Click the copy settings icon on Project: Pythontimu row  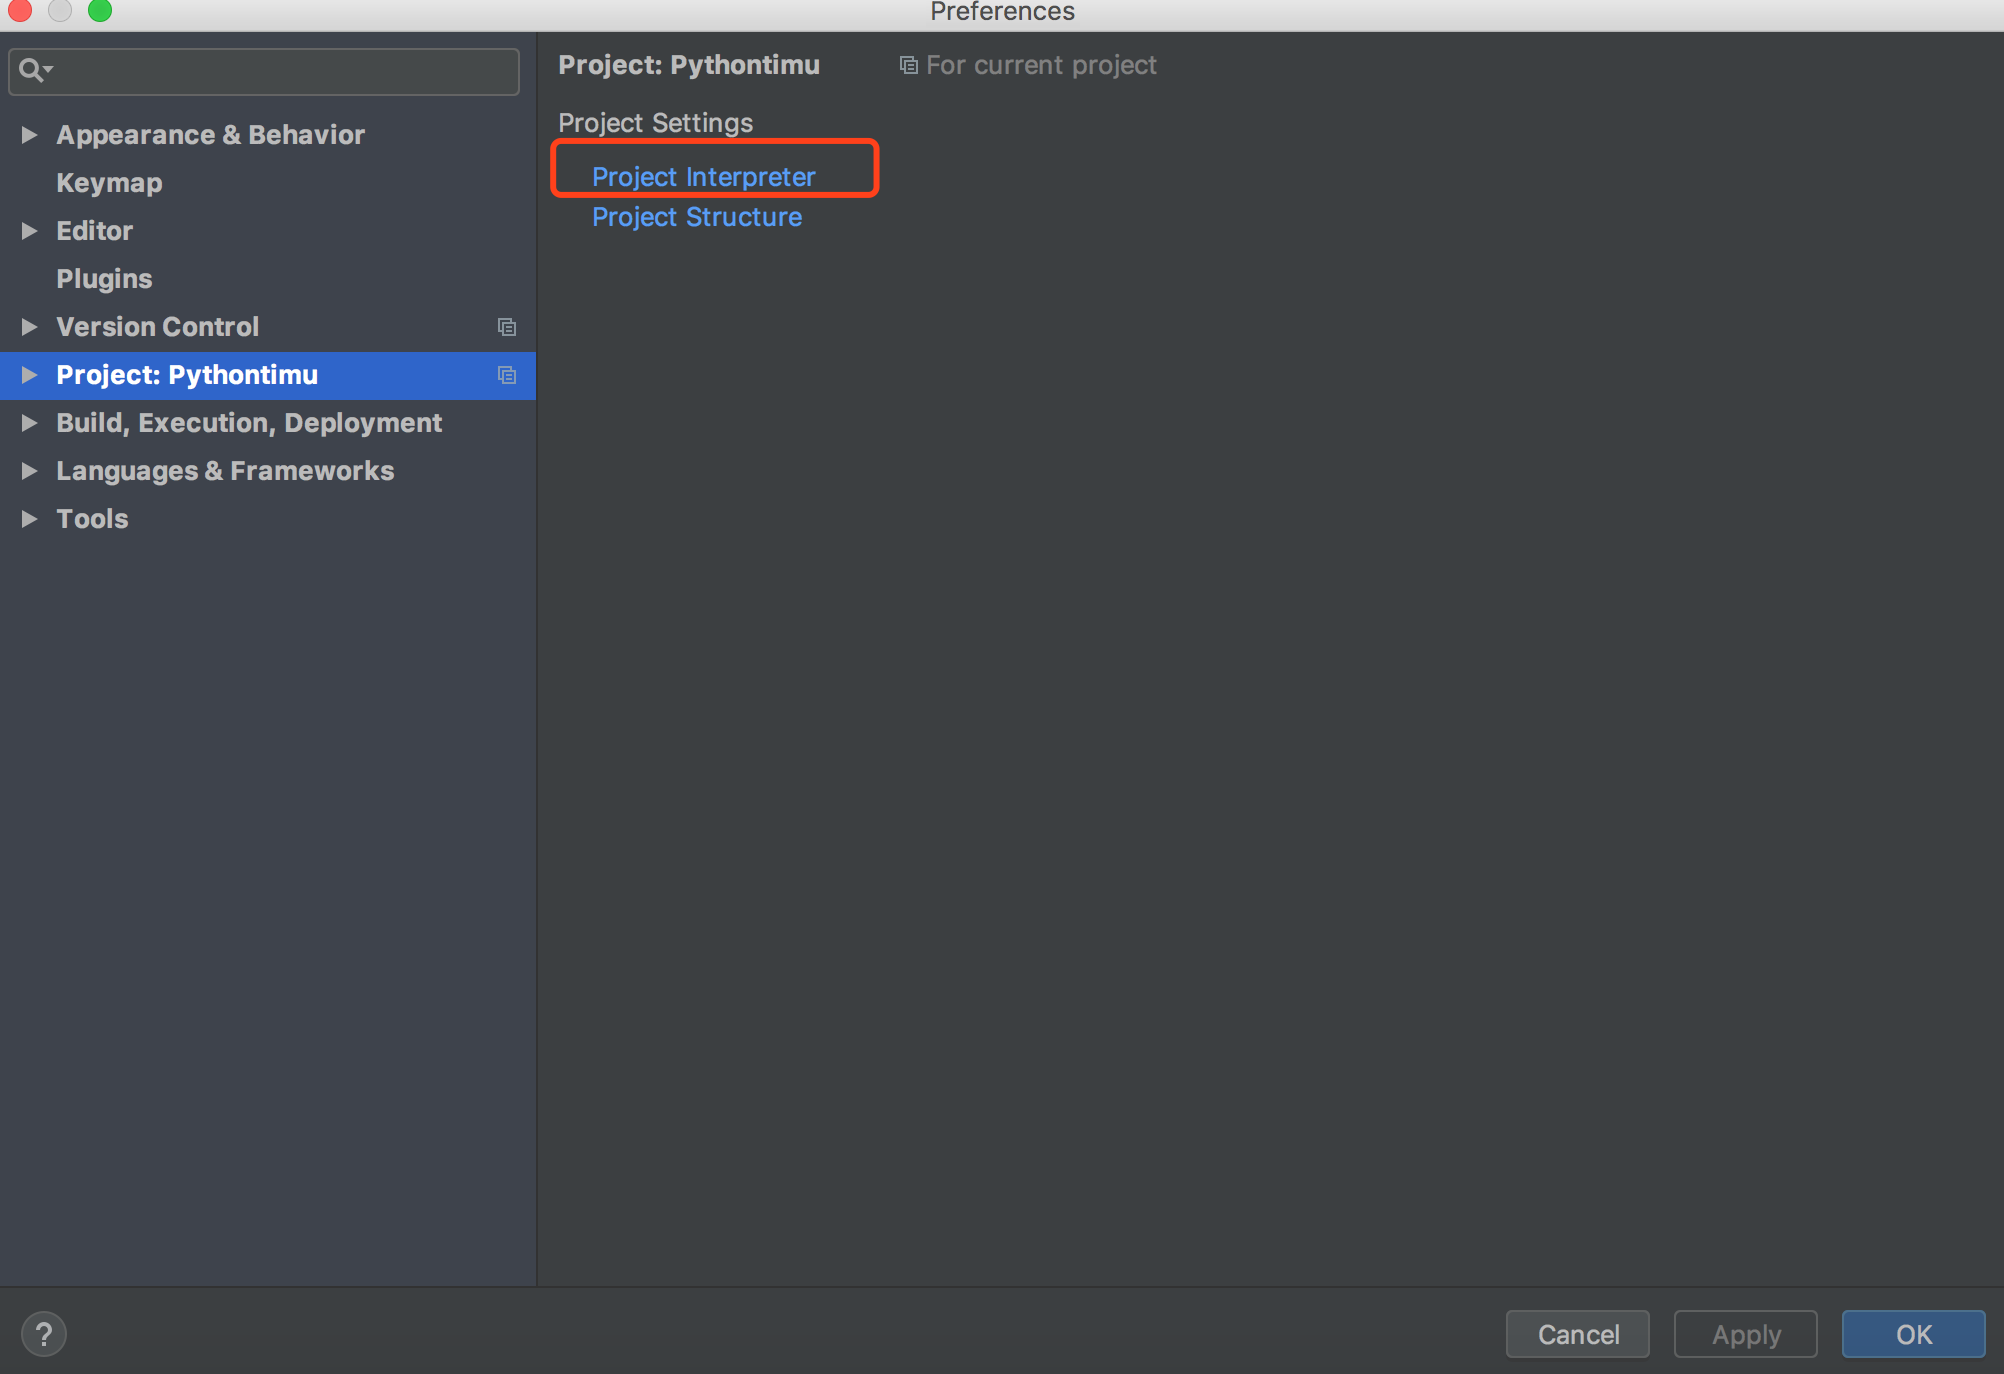(x=507, y=374)
